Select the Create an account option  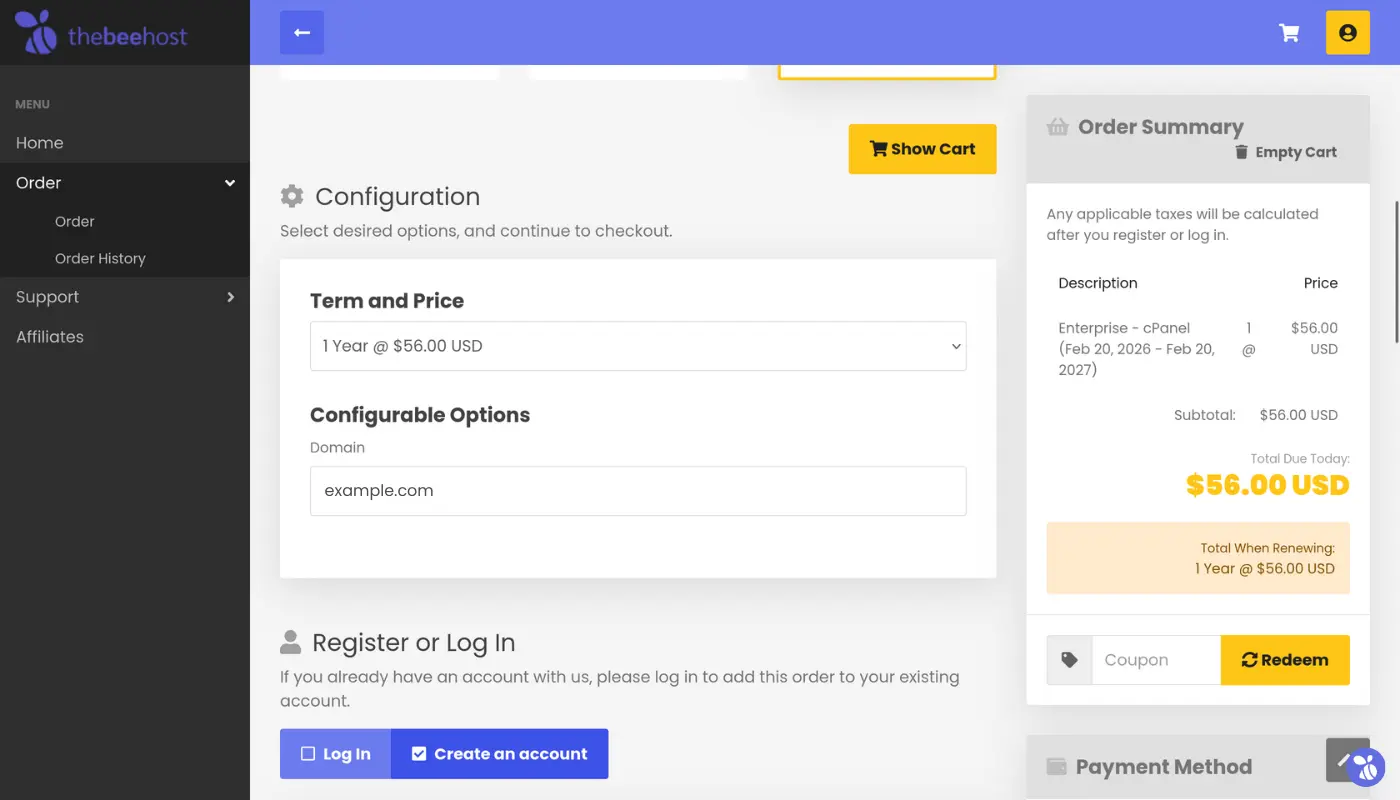pos(499,754)
